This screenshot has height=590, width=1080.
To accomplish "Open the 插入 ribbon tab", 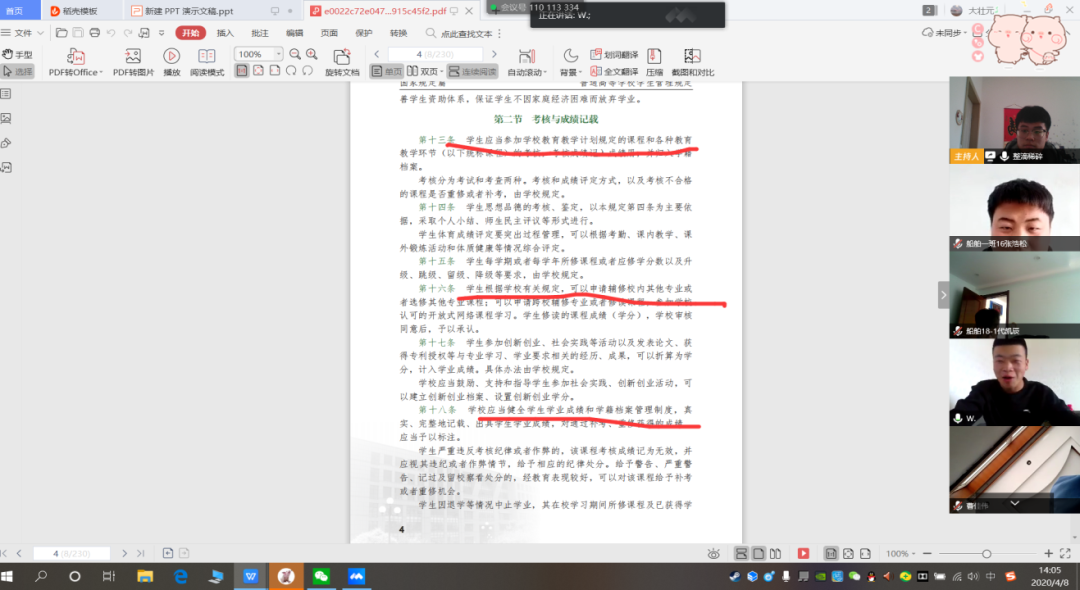I will click(225, 33).
